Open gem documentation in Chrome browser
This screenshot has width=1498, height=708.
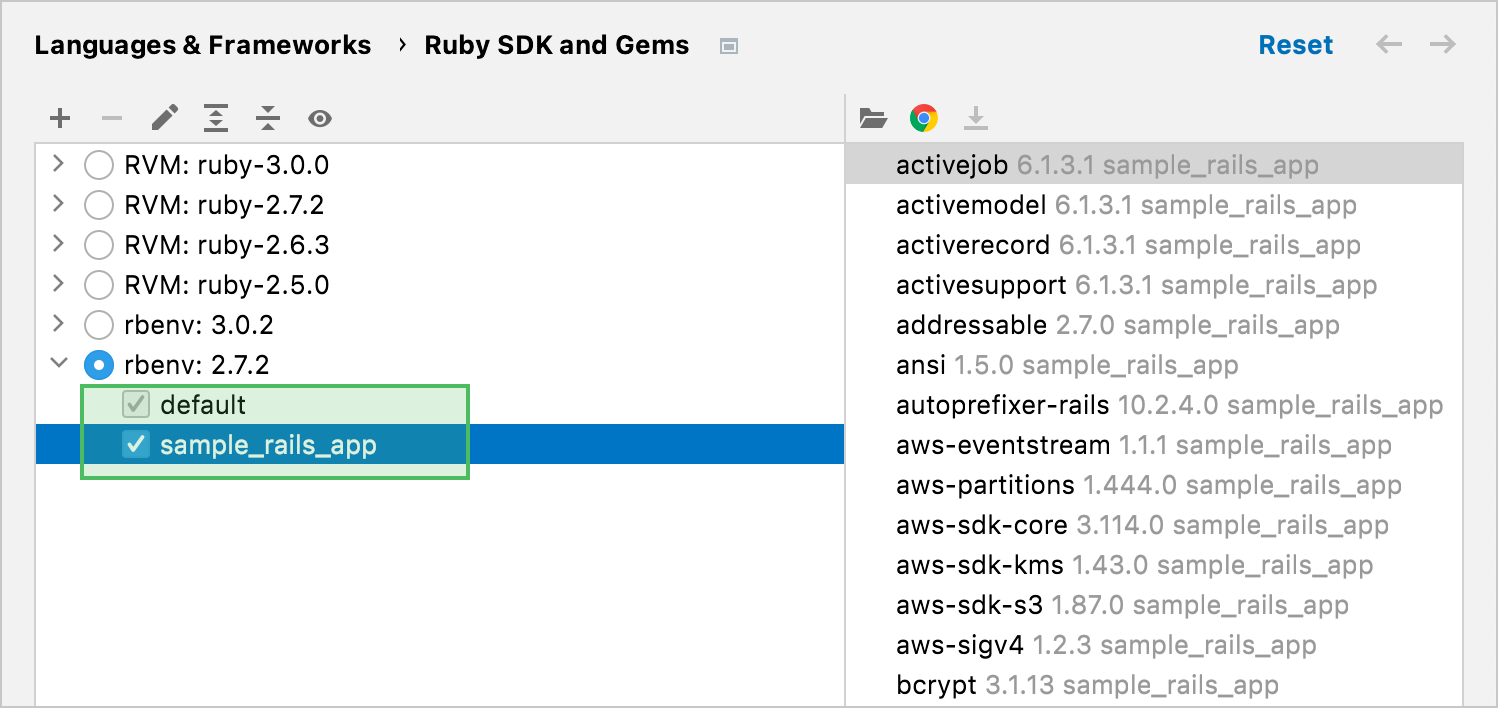click(924, 117)
